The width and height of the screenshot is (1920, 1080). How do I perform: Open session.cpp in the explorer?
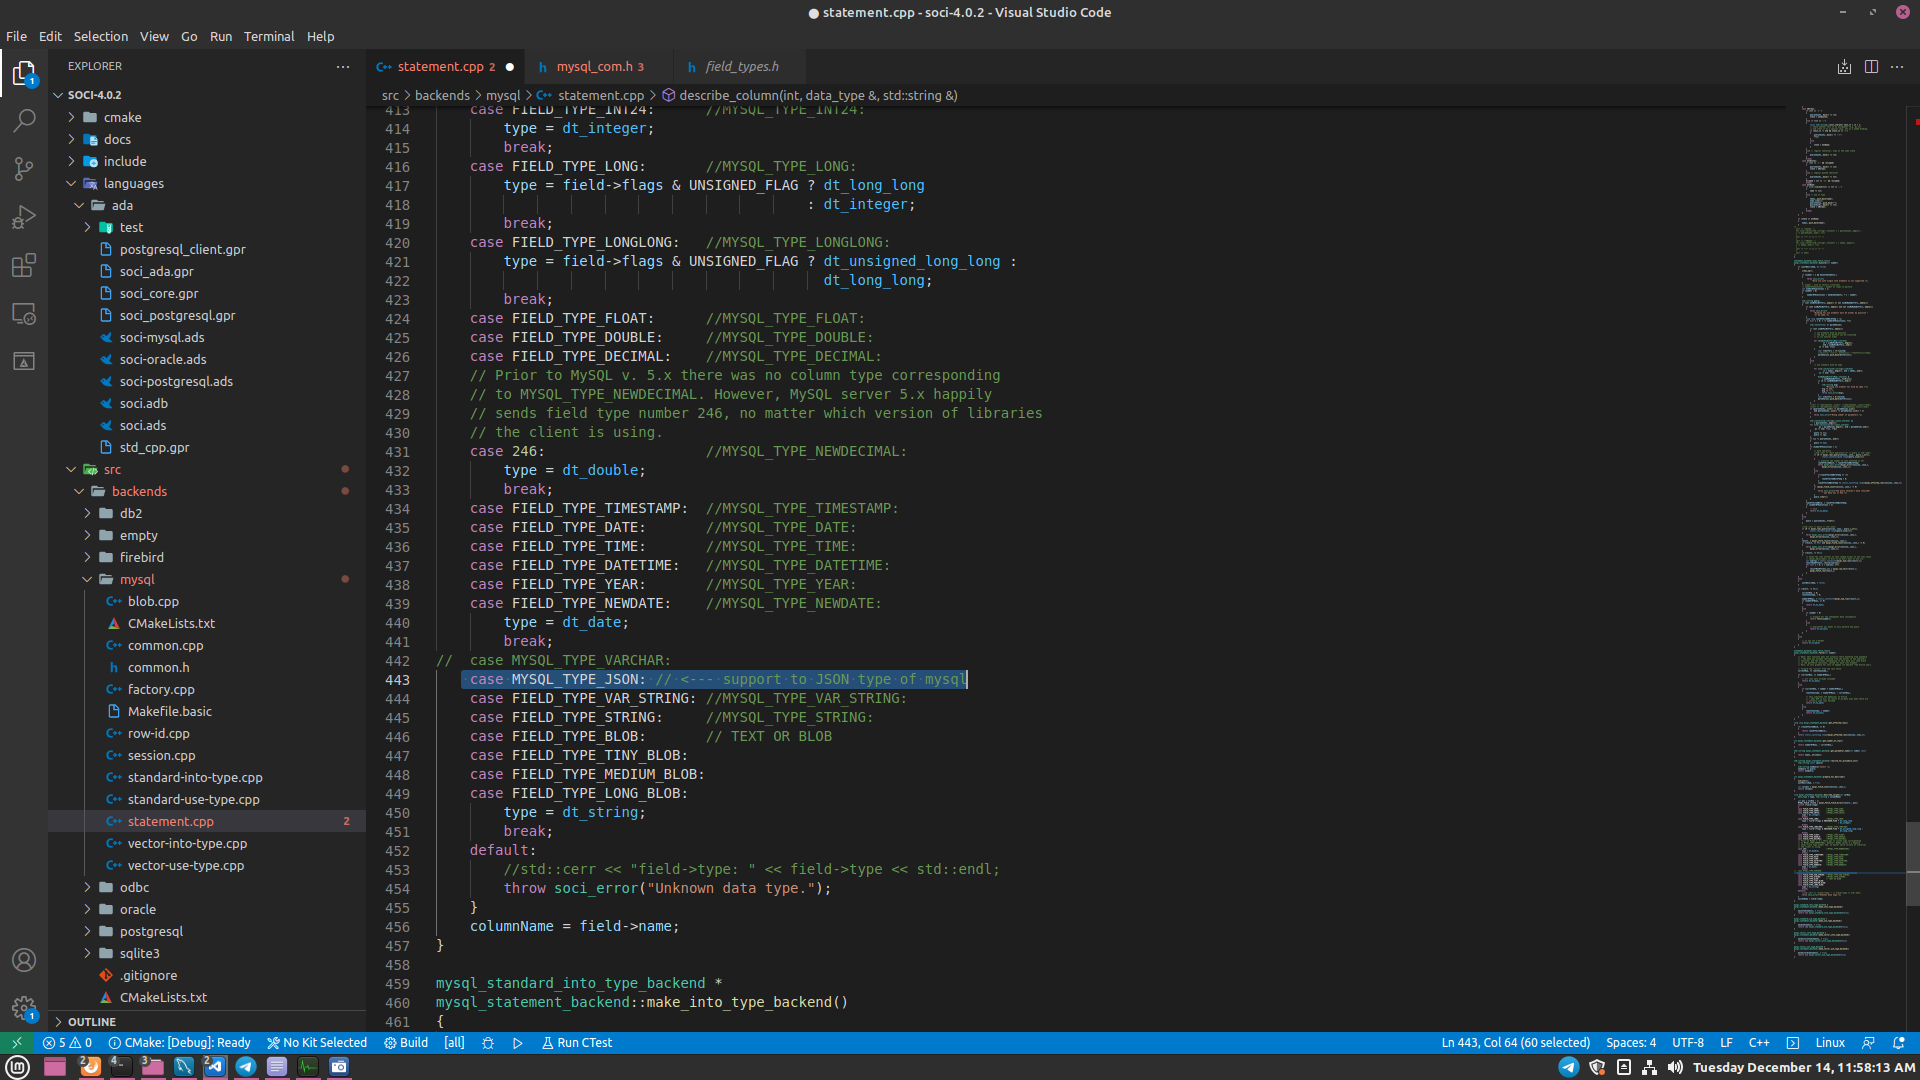click(161, 755)
